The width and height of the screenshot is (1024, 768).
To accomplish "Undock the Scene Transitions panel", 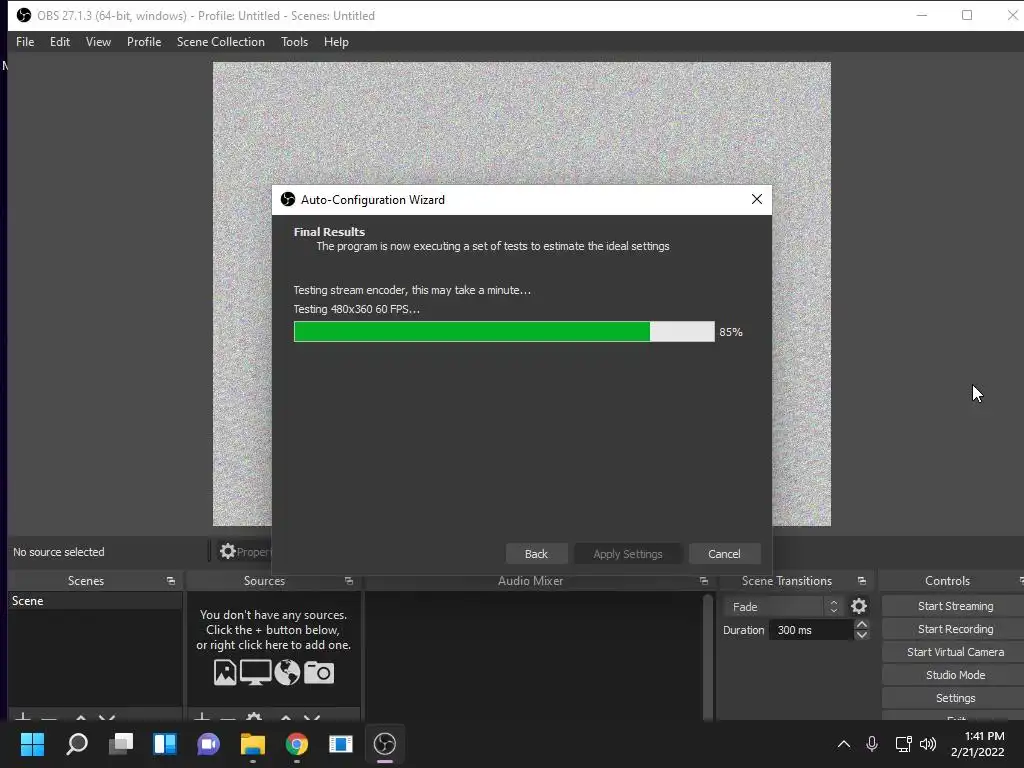I will pyautogui.click(x=862, y=581).
